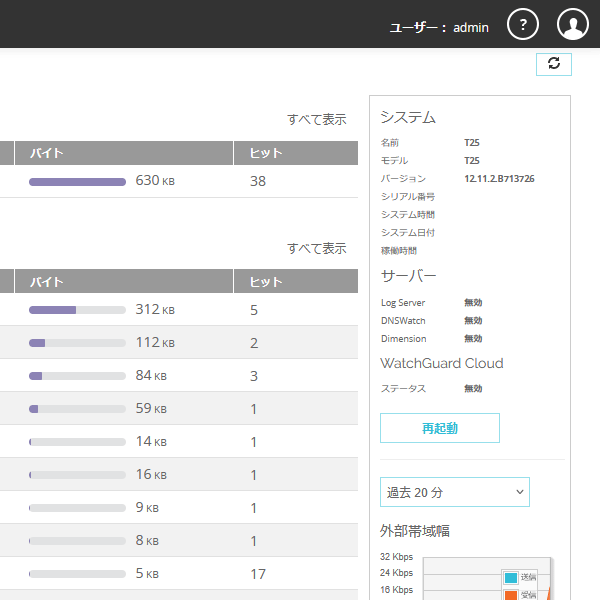Select the 59 KB row value
The image size is (600, 600).
pos(151,408)
